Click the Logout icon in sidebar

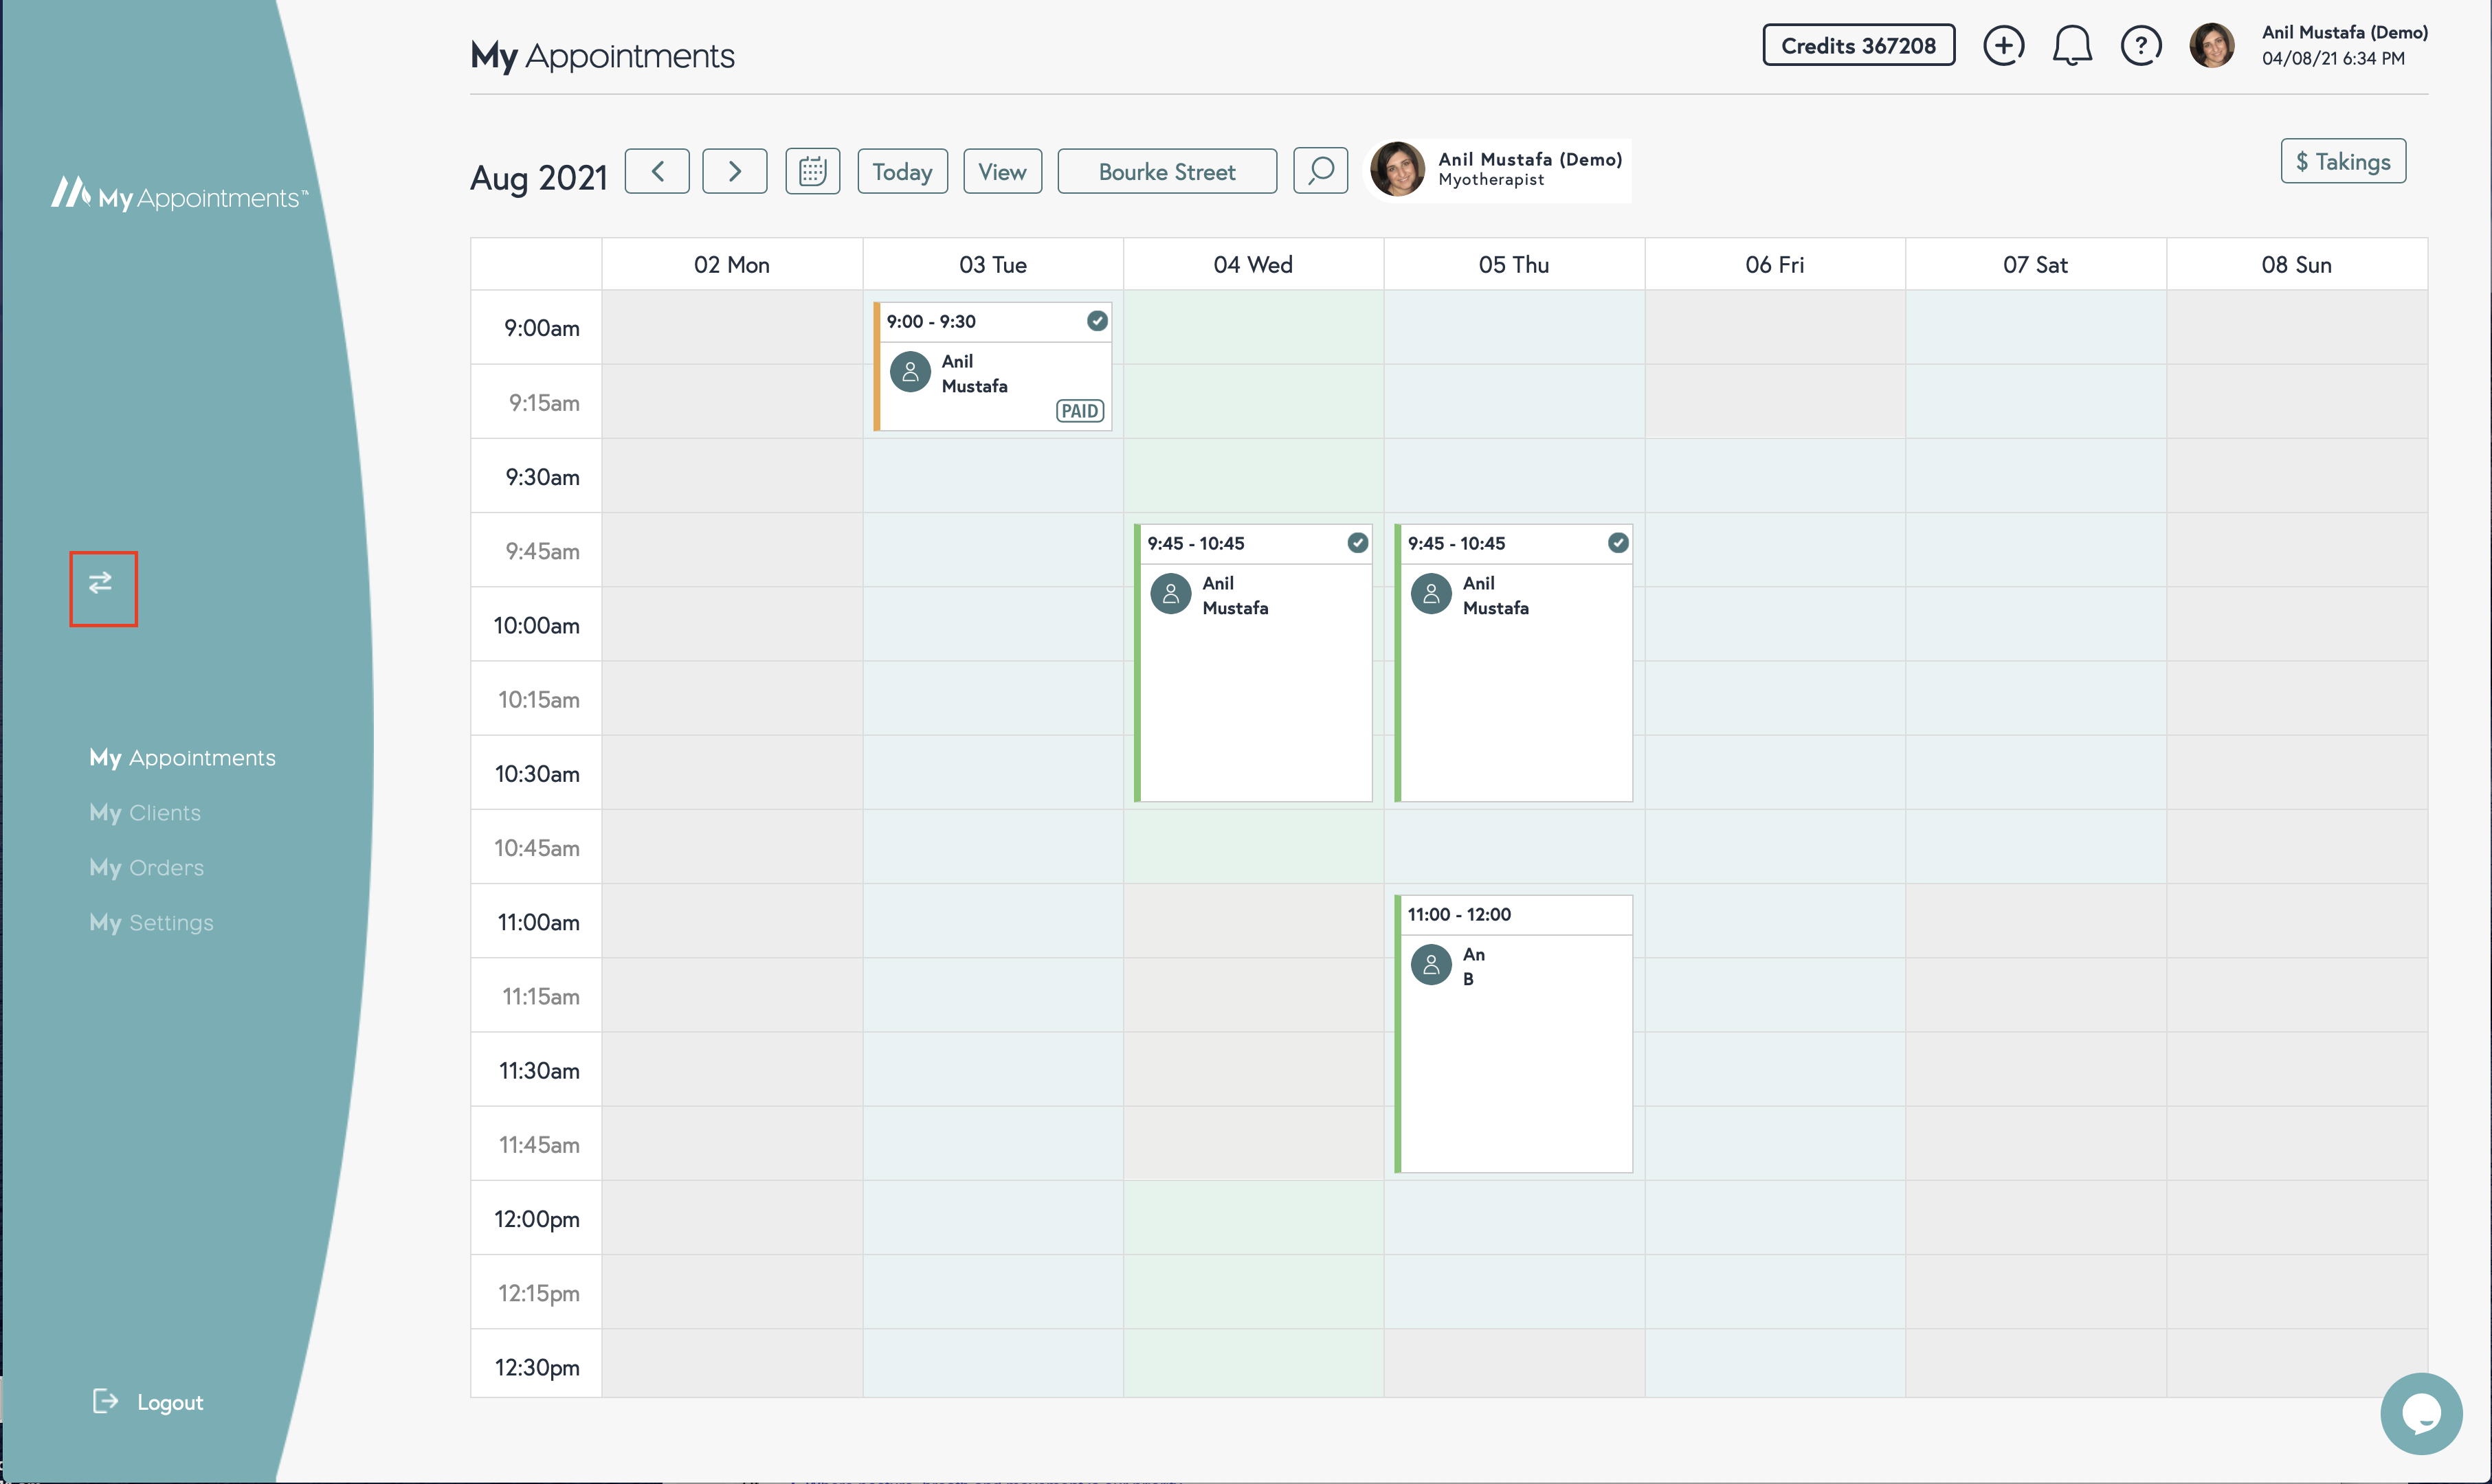click(x=106, y=1401)
